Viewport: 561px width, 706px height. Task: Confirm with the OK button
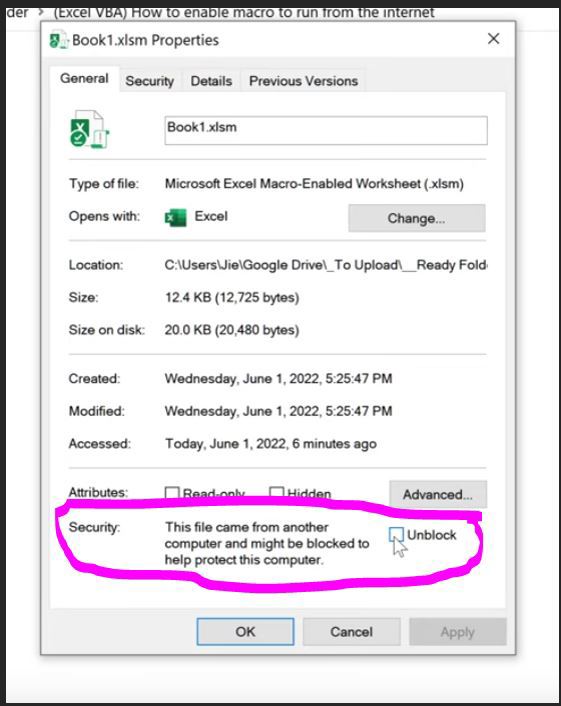(245, 632)
